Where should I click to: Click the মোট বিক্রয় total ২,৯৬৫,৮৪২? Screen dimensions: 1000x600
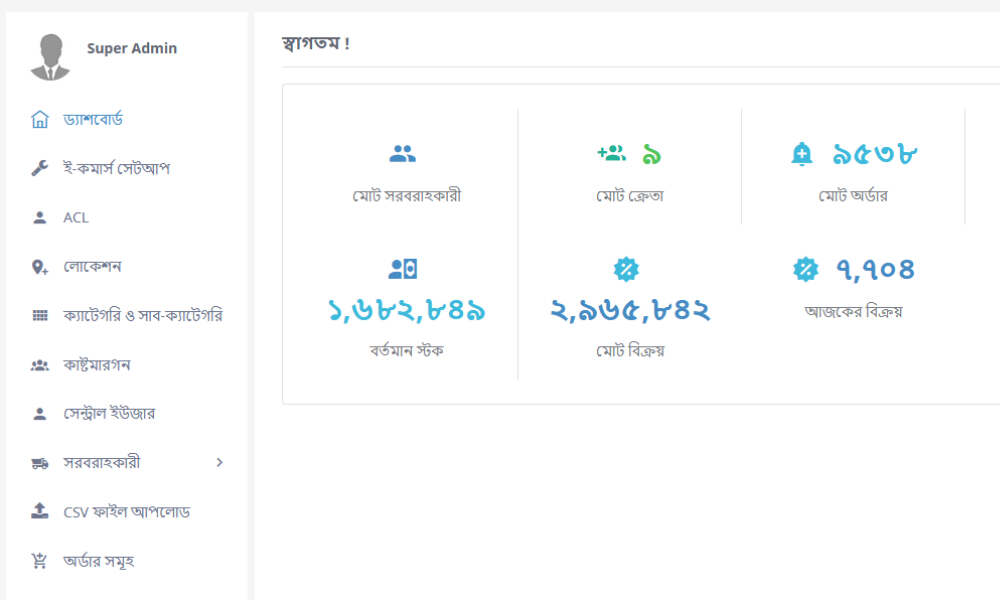point(629,310)
